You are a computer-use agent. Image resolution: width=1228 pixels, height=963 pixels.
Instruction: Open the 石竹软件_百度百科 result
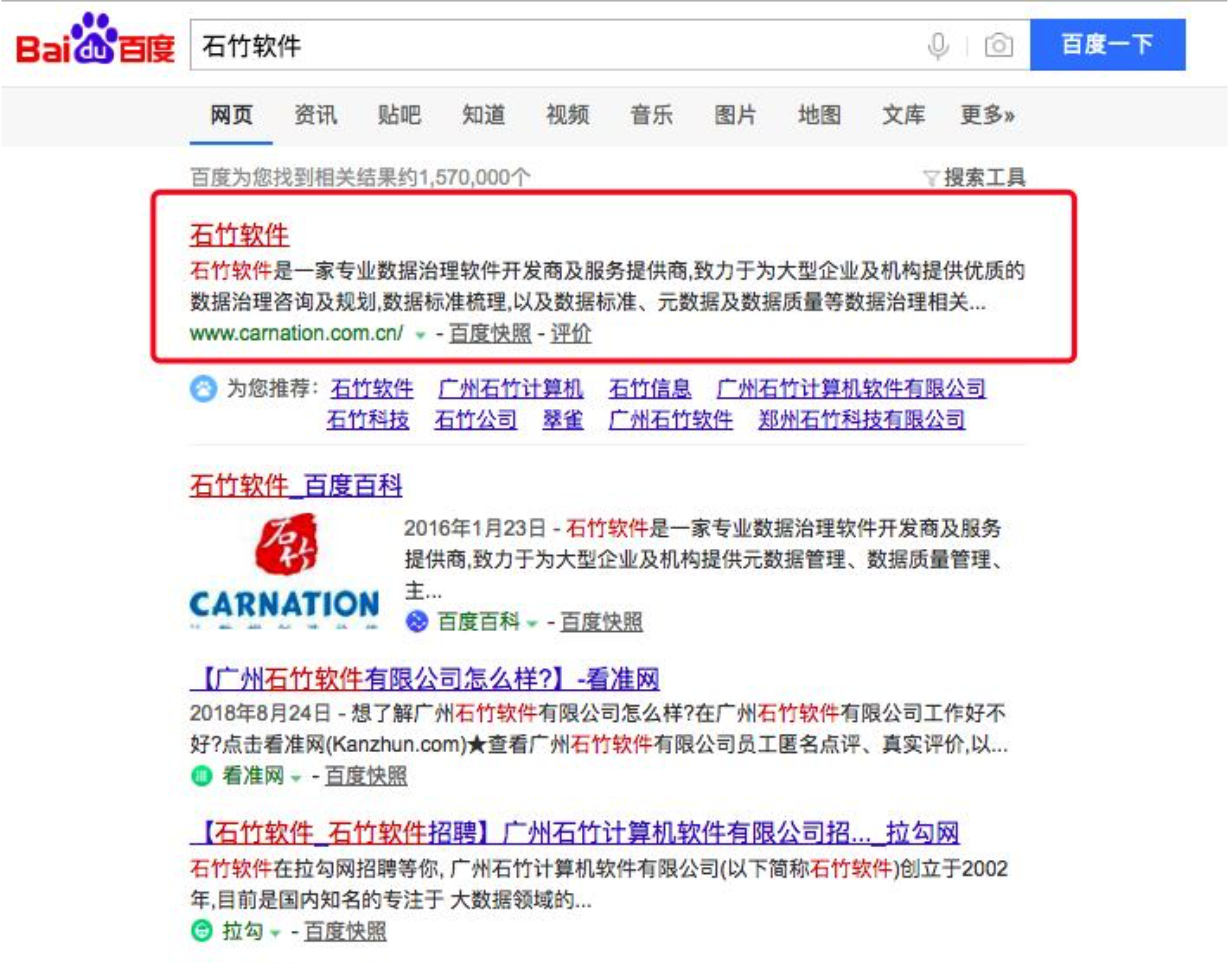296,487
